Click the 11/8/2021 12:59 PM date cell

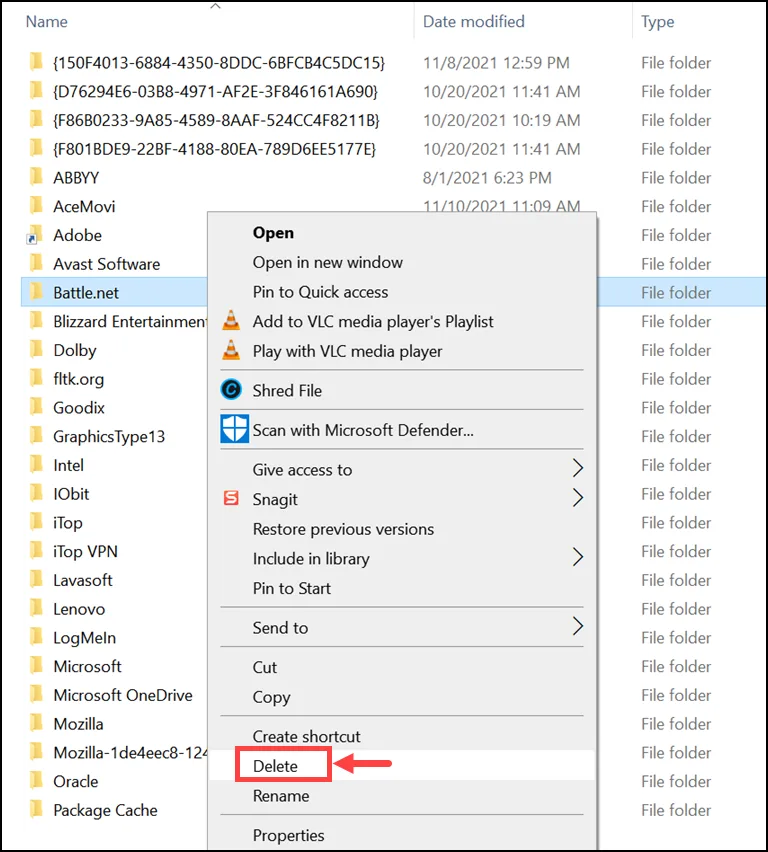496,62
